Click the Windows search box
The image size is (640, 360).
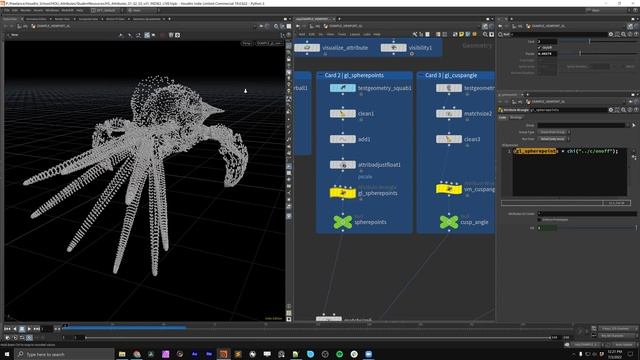64,354
